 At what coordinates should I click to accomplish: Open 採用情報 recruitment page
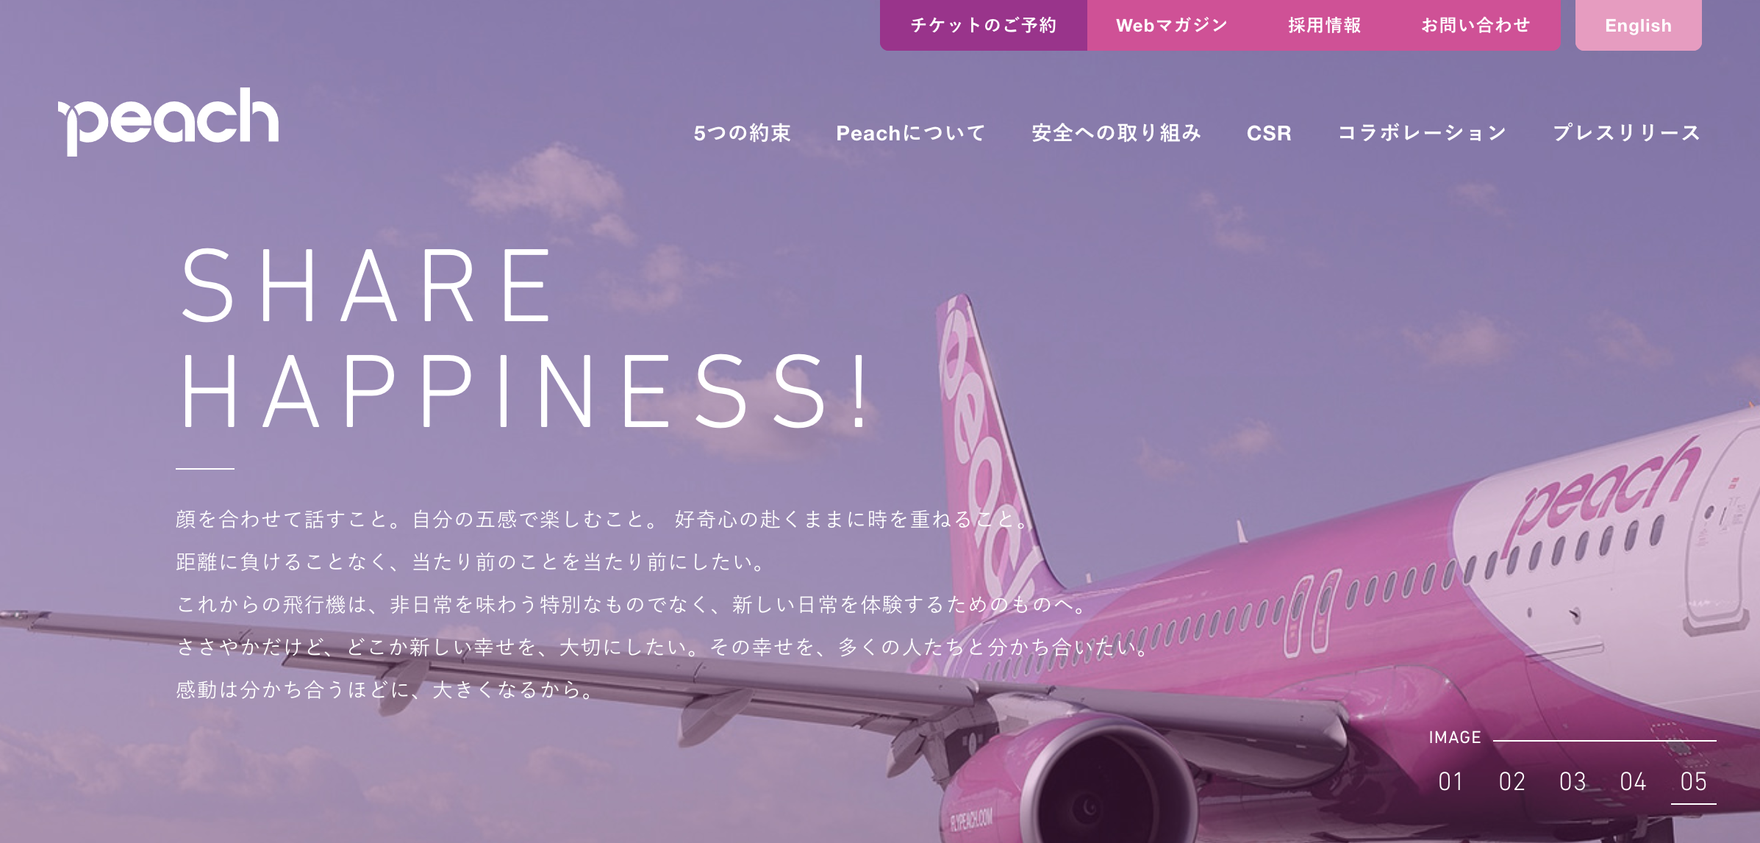tap(1324, 25)
